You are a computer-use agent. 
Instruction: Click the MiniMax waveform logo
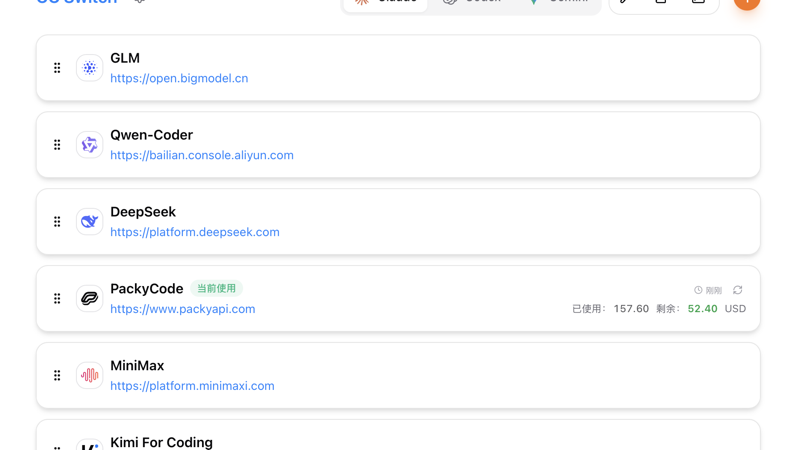pyautogui.click(x=89, y=376)
